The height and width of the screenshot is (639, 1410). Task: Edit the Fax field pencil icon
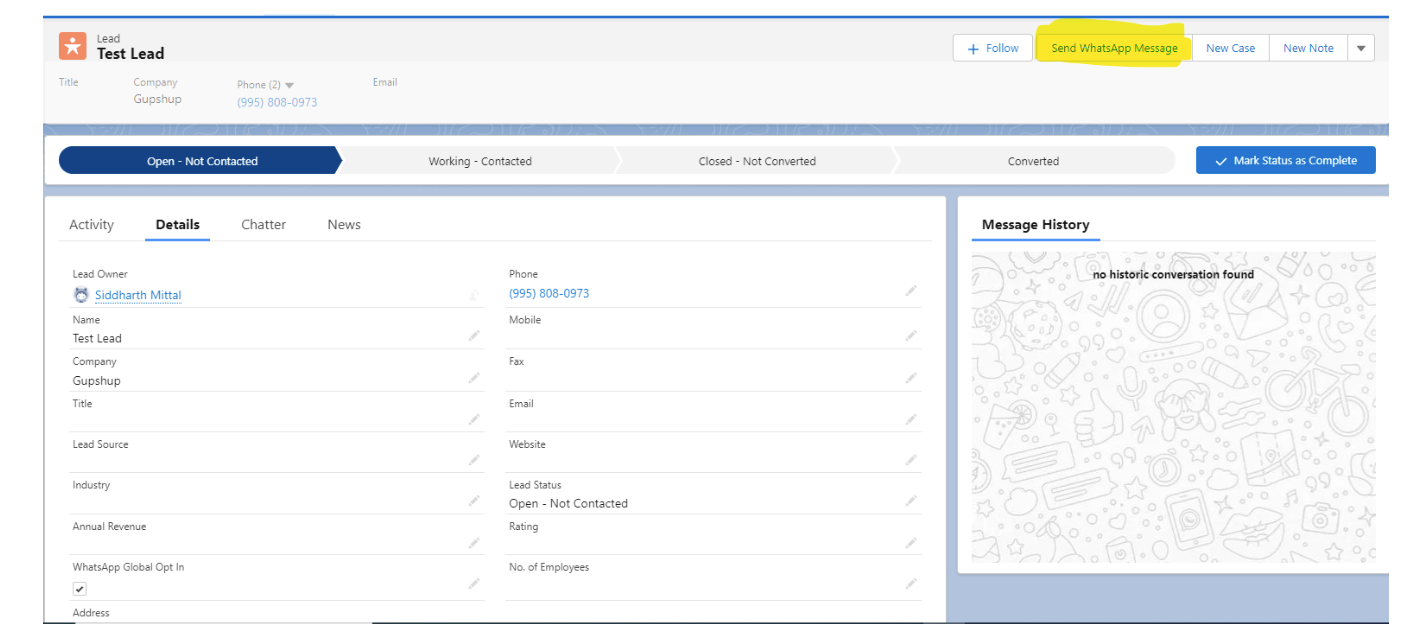[x=911, y=378]
